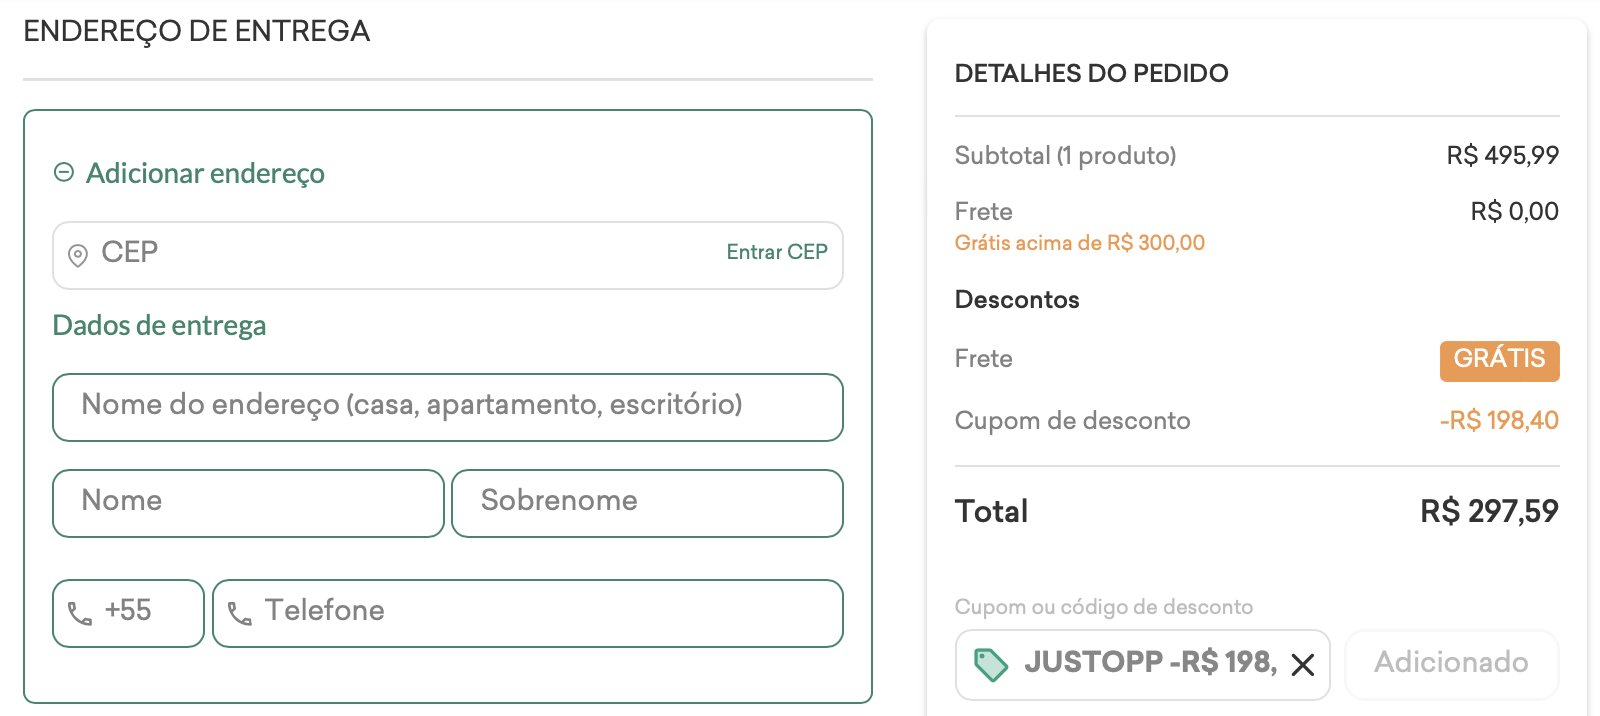The image size is (1600, 716).
Task: Click the Entrar CEP link
Action: 777,252
